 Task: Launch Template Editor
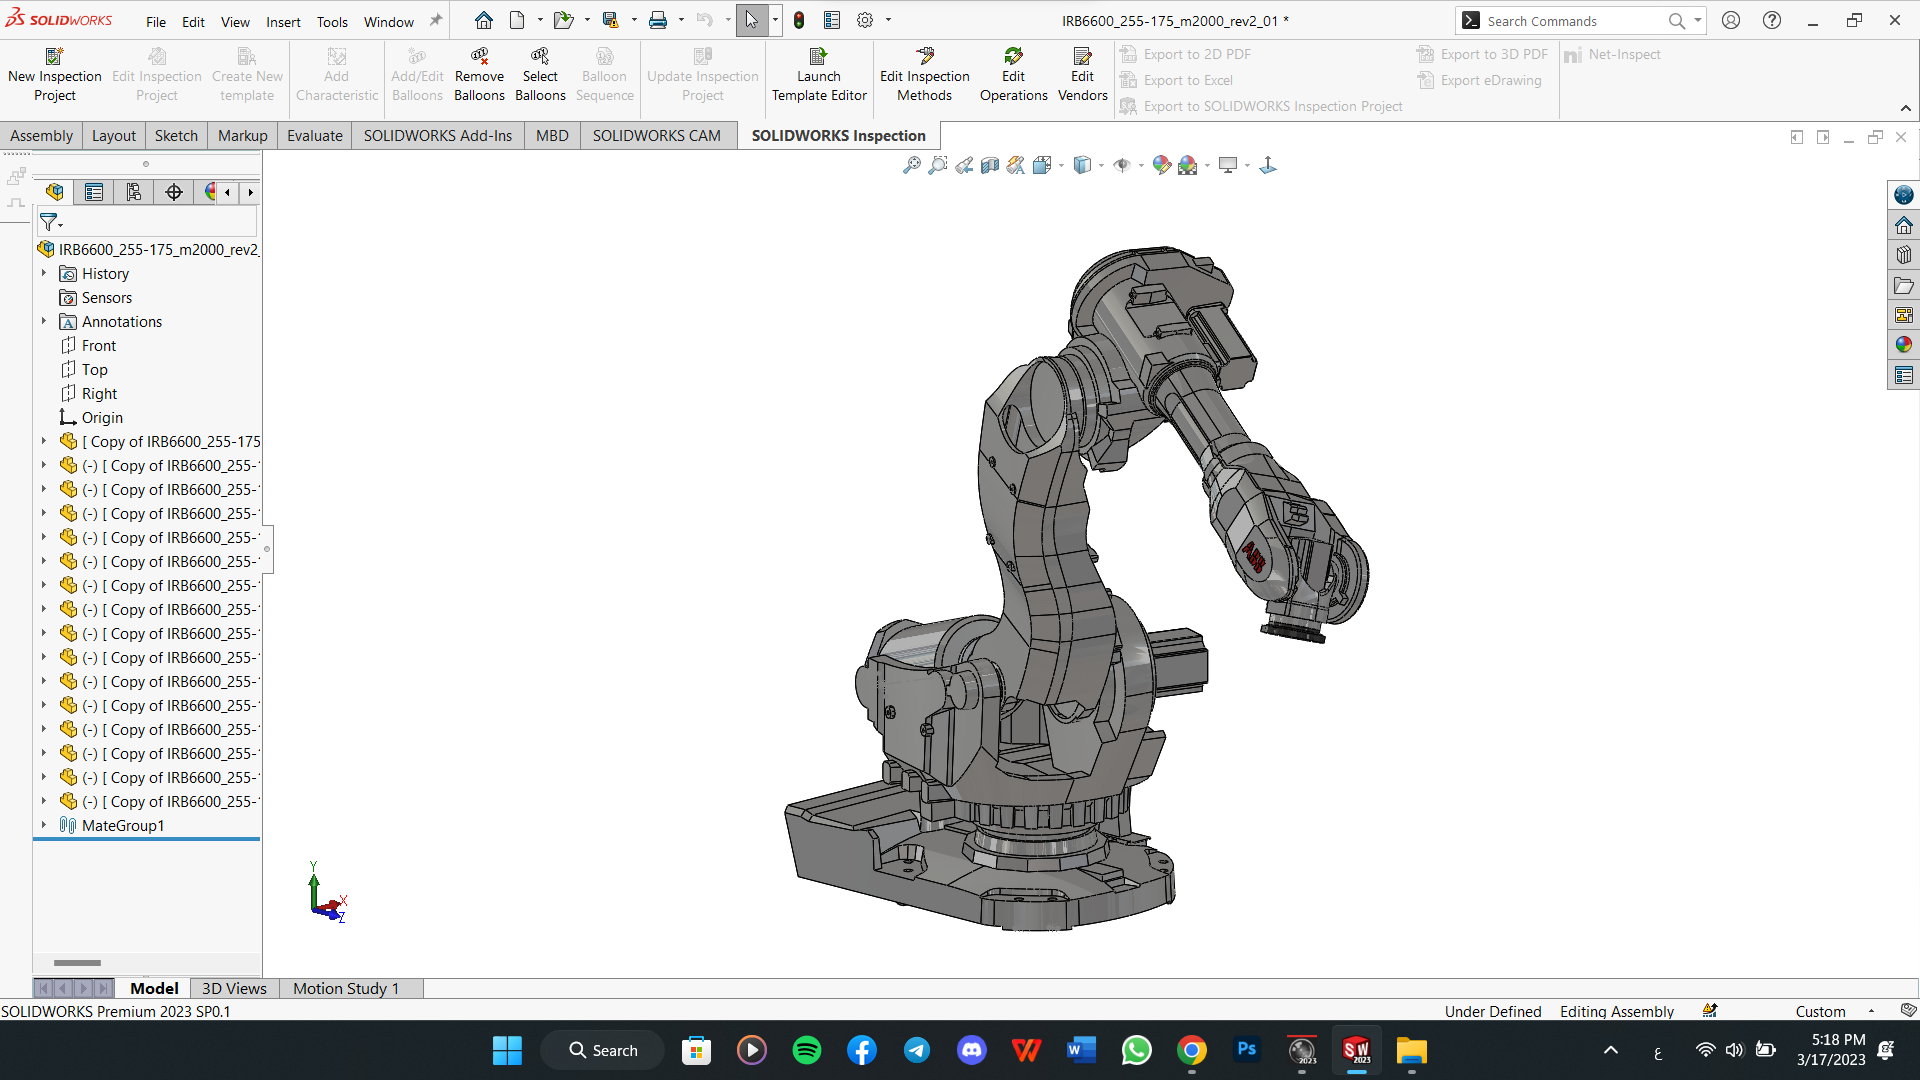coord(819,75)
